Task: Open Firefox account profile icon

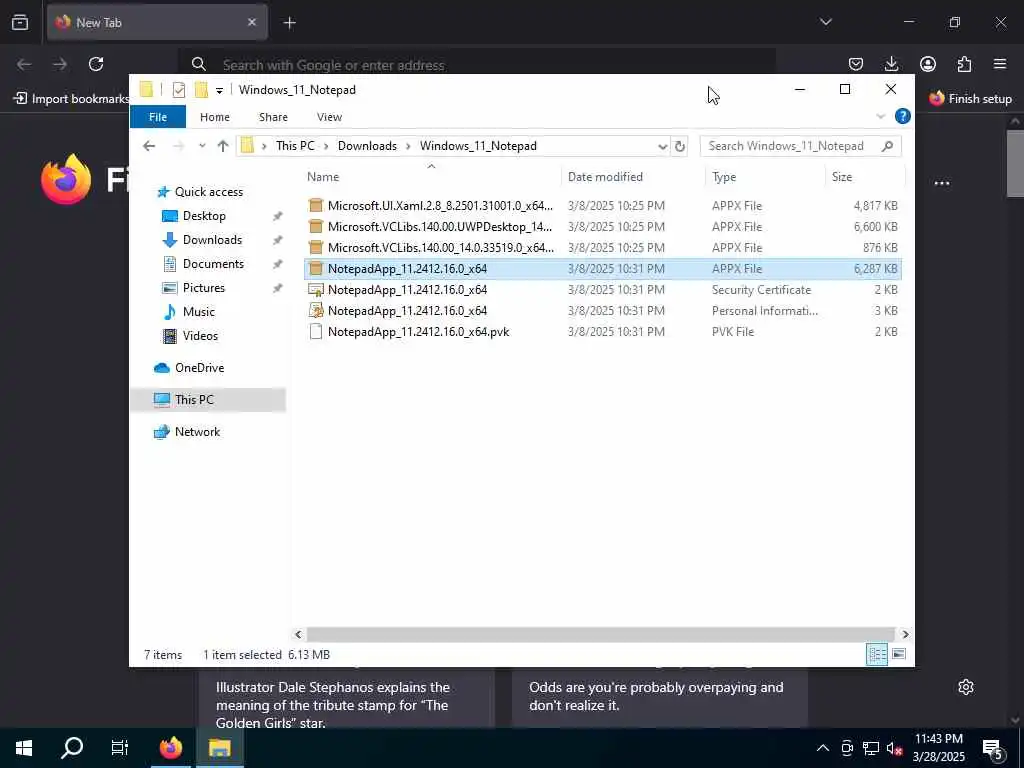Action: pos(928,64)
